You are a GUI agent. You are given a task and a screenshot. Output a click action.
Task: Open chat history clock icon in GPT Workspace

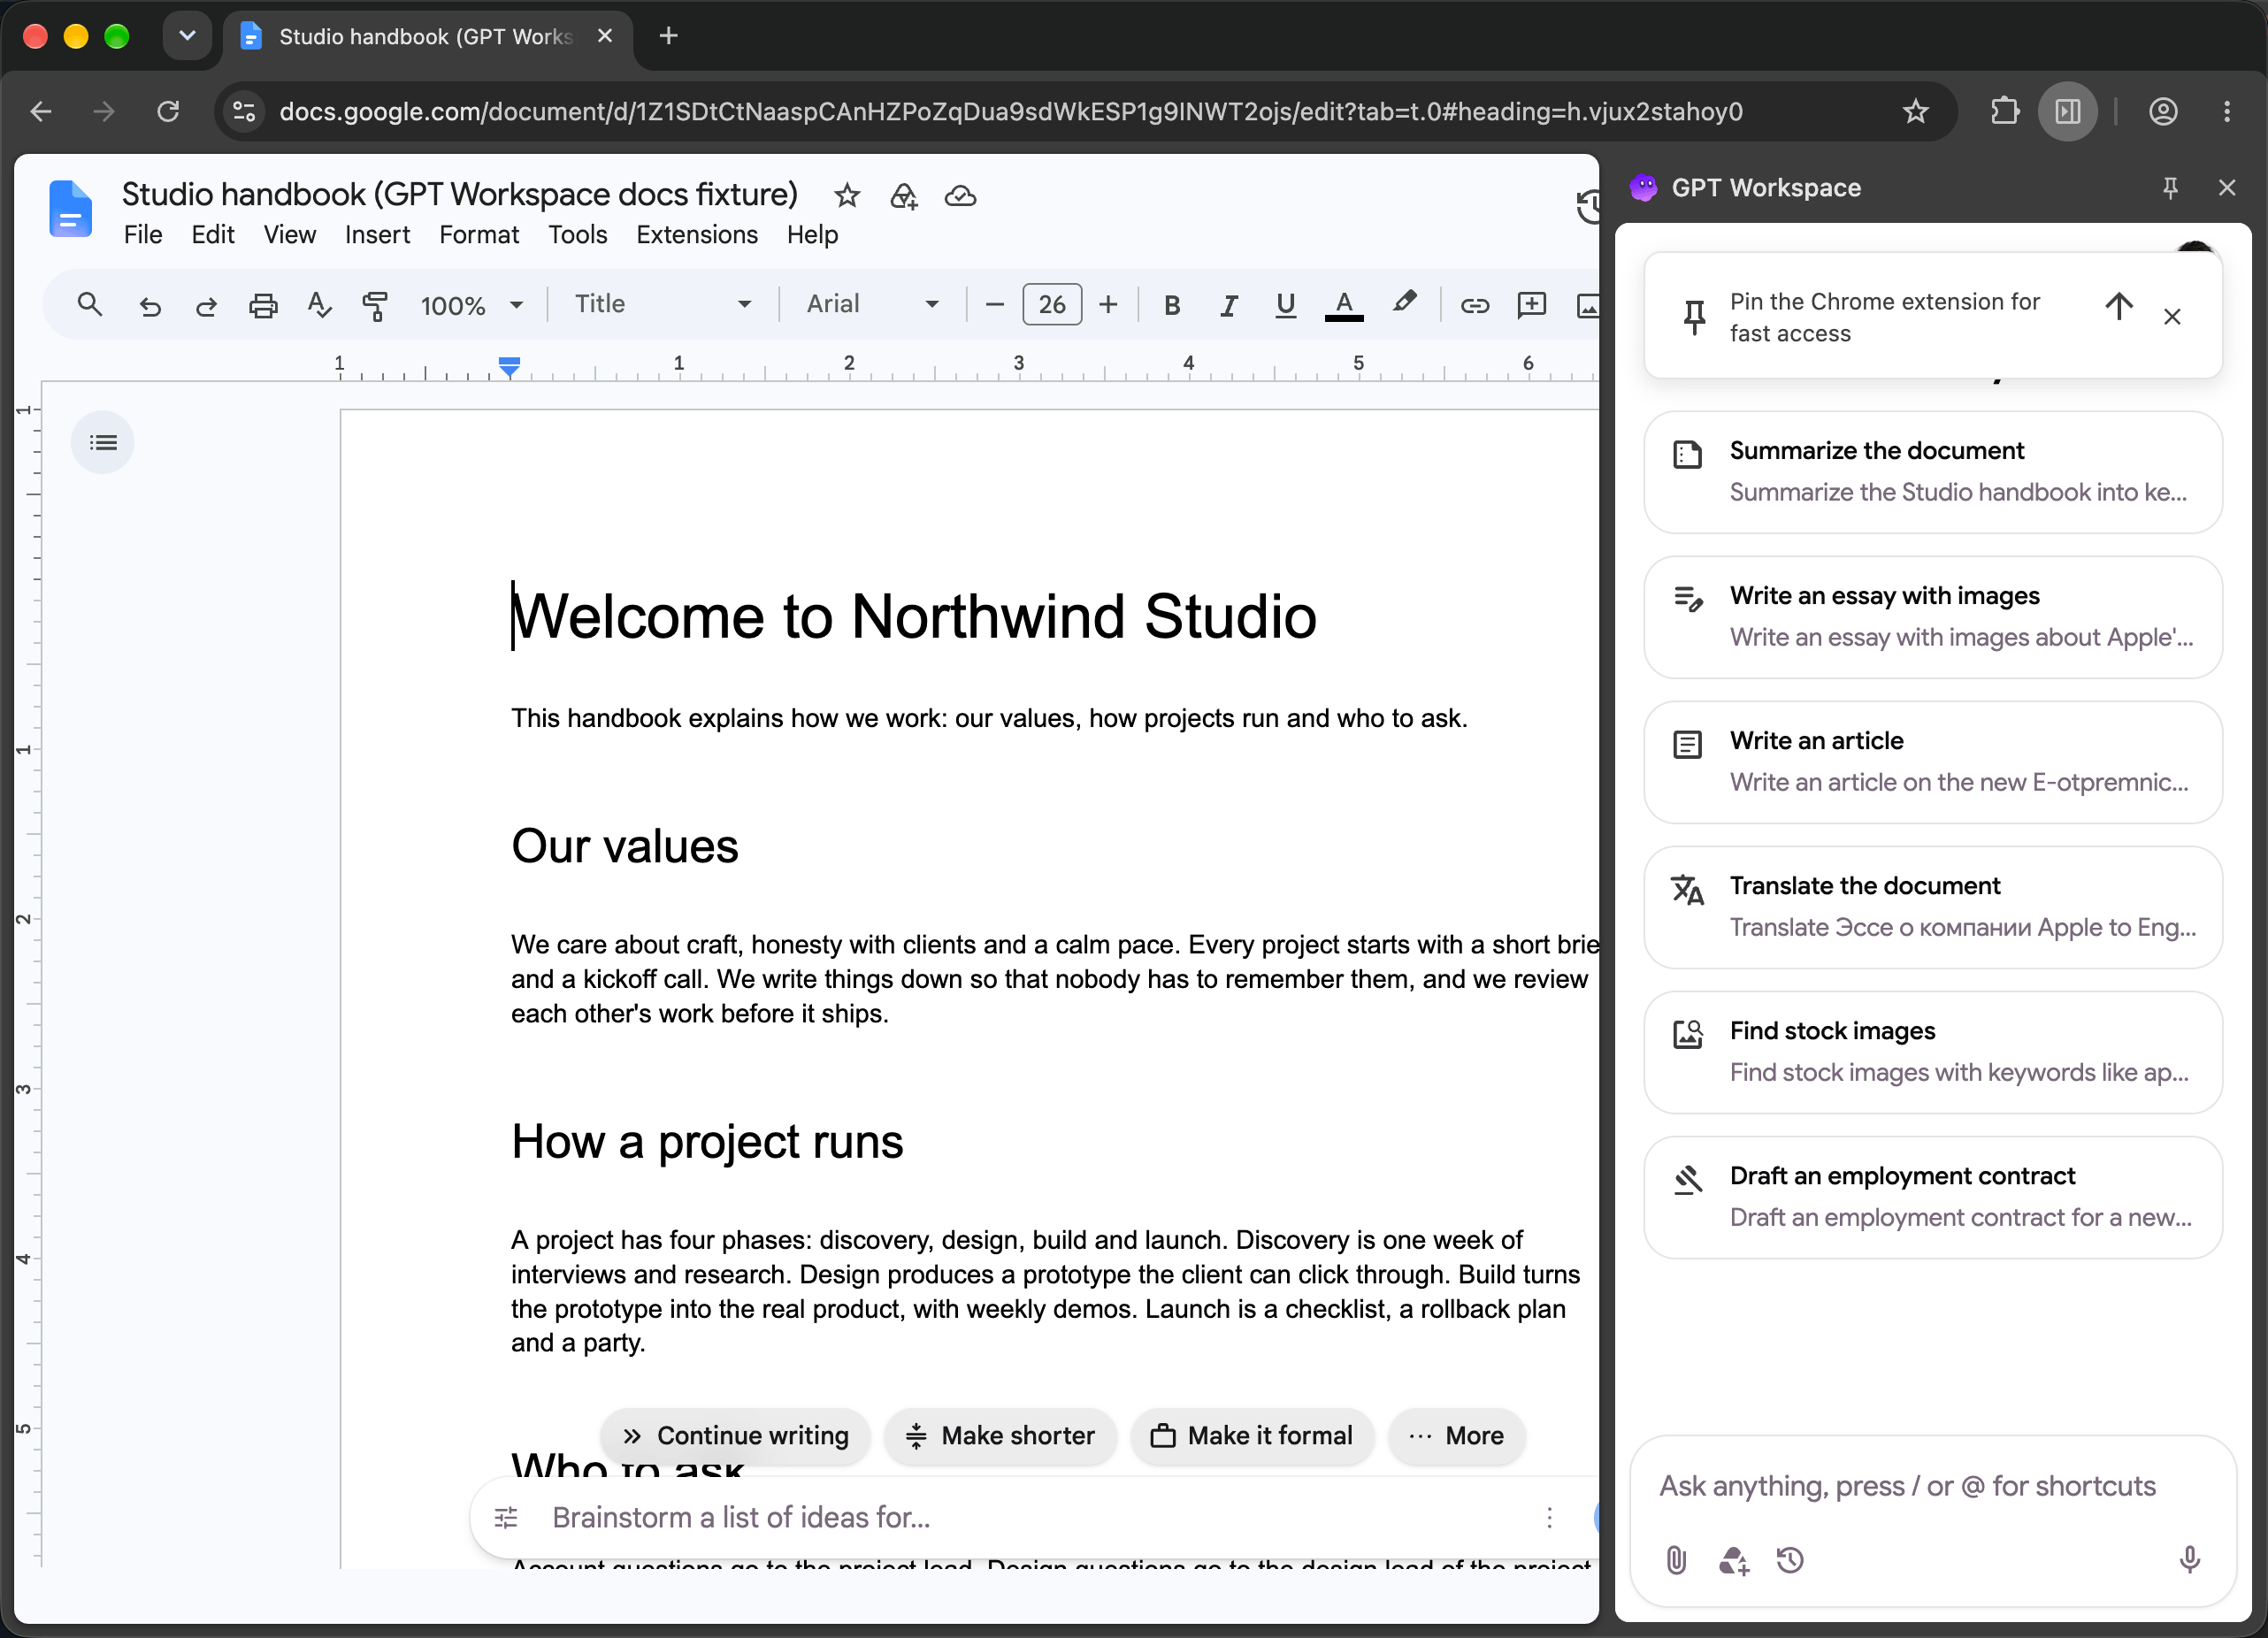point(1790,1560)
